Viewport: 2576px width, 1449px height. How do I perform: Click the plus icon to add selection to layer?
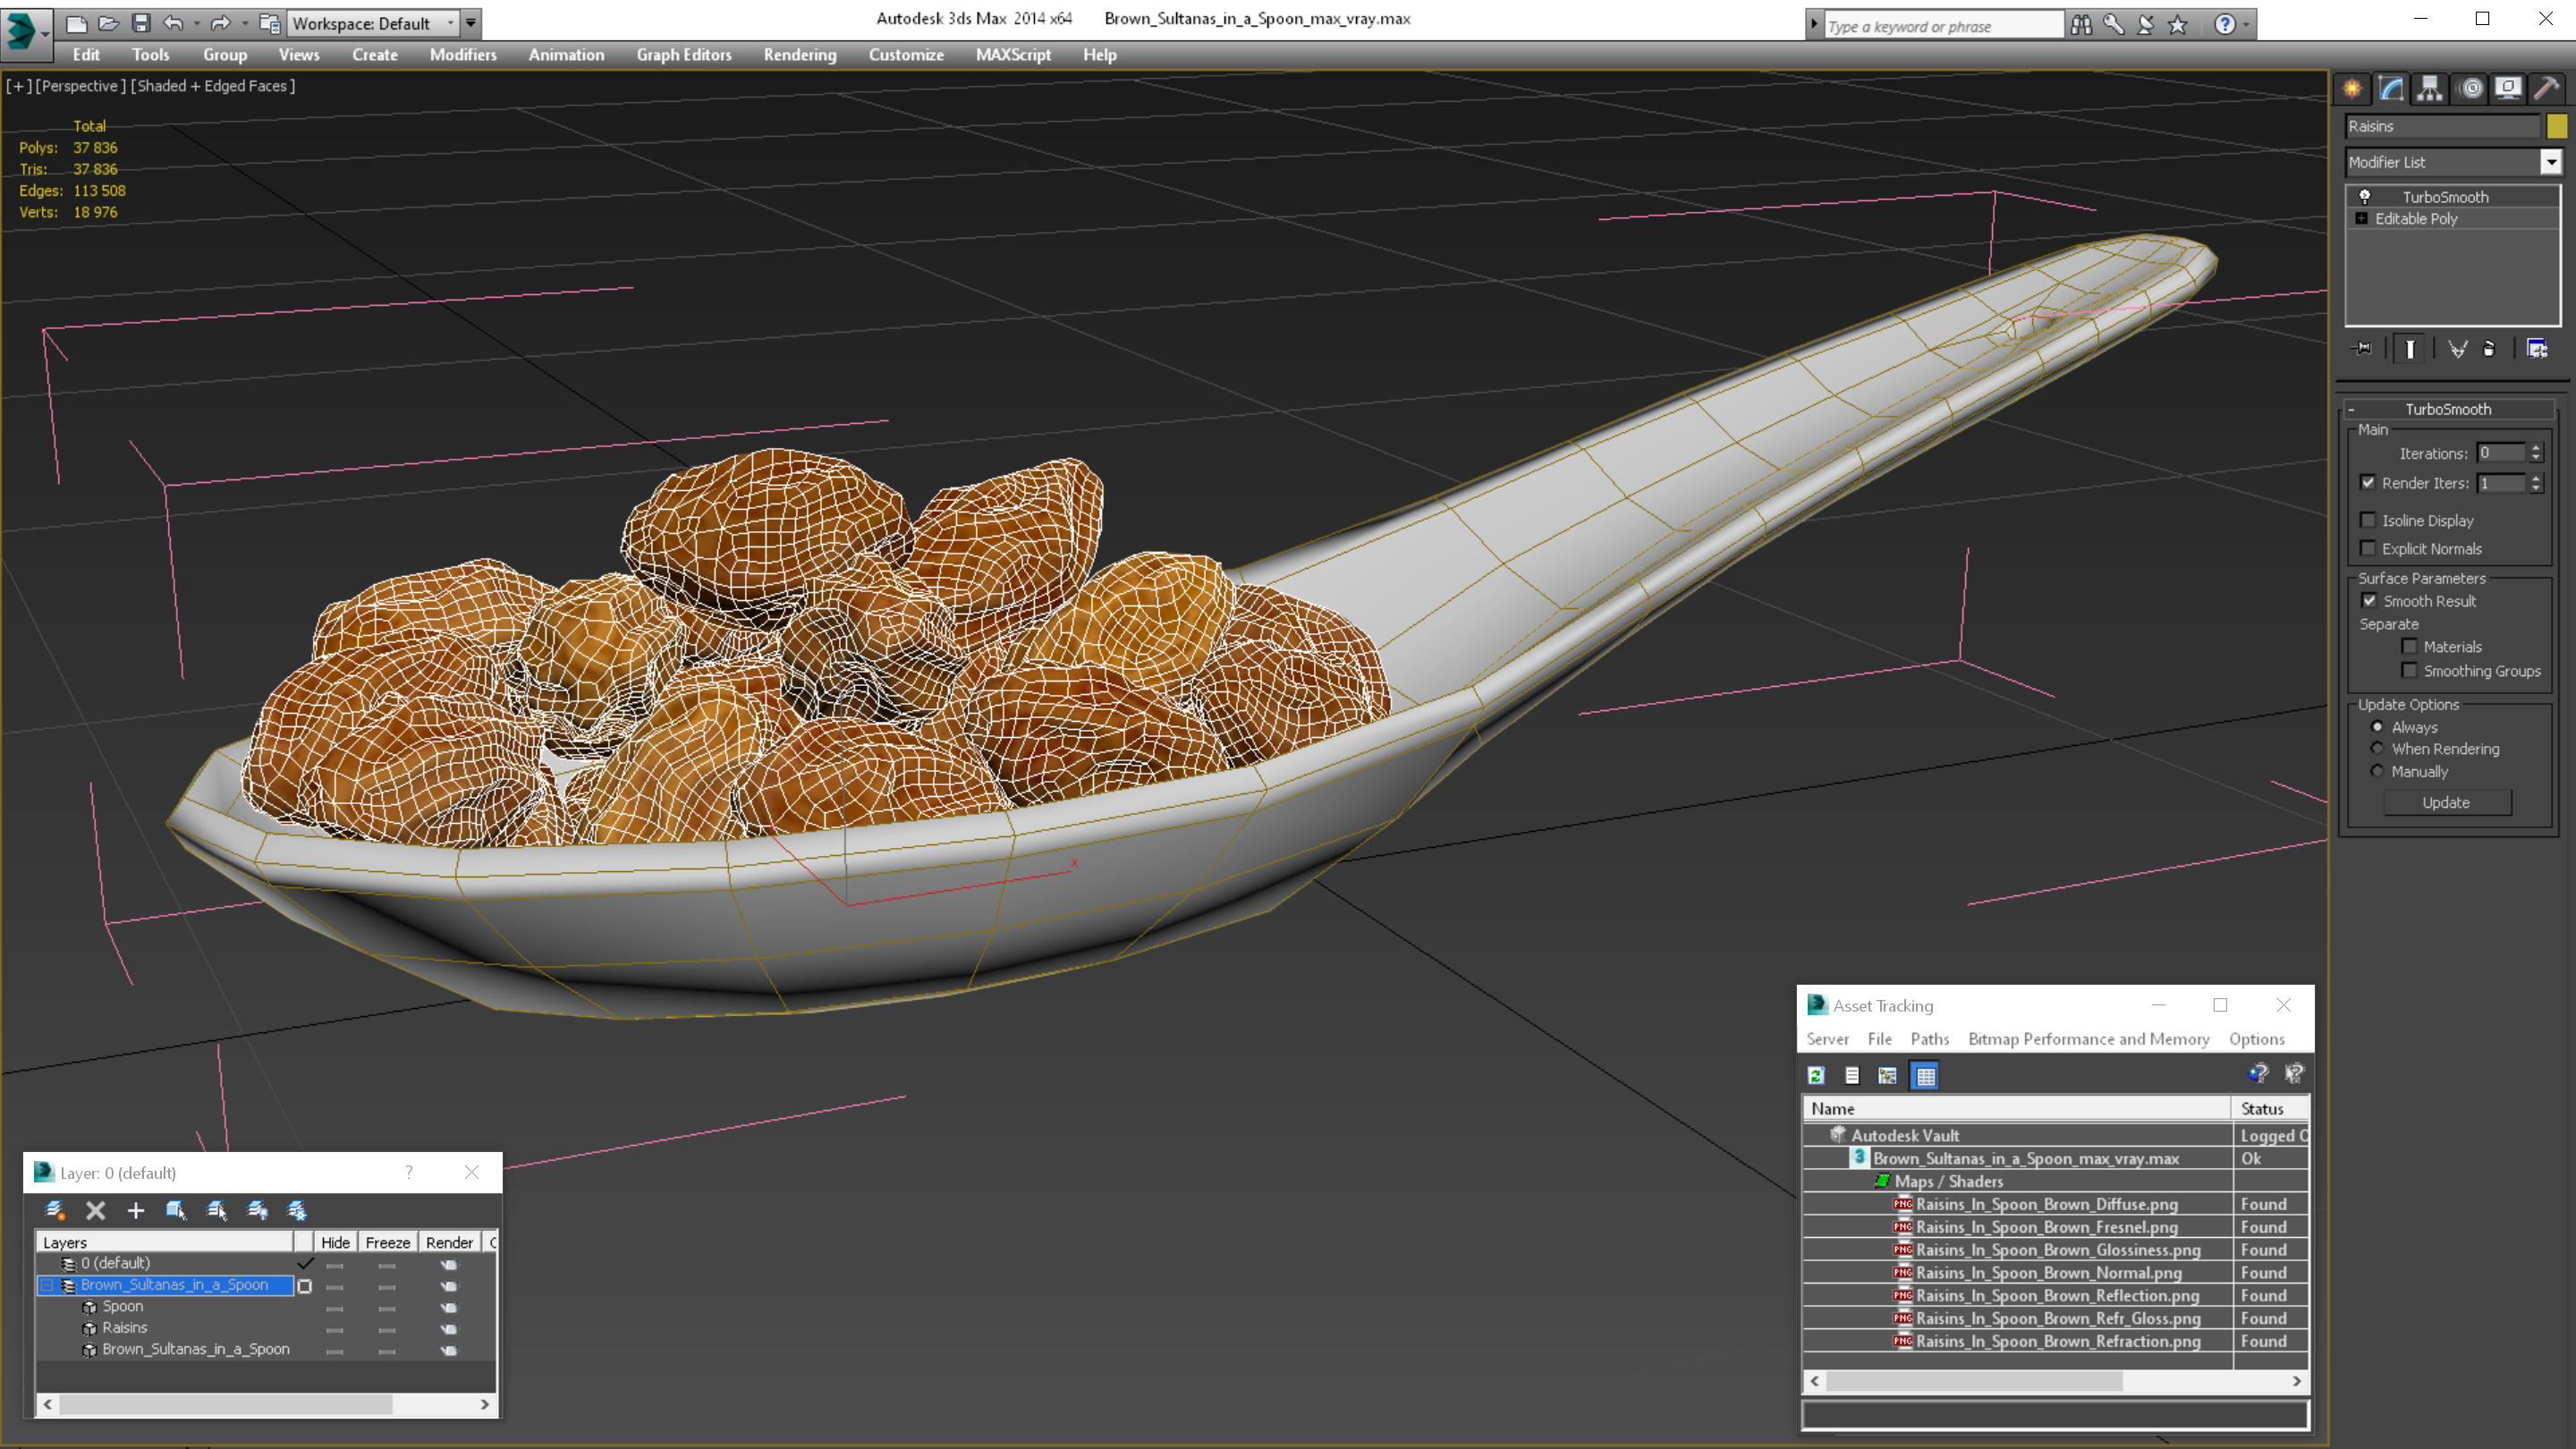tap(135, 1211)
